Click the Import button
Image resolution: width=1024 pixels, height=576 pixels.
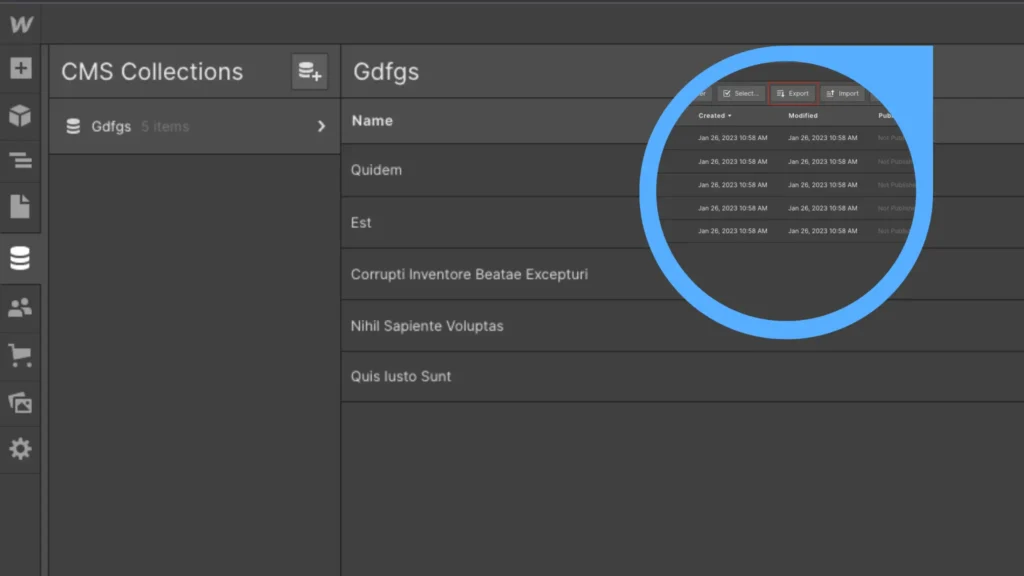coord(843,94)
